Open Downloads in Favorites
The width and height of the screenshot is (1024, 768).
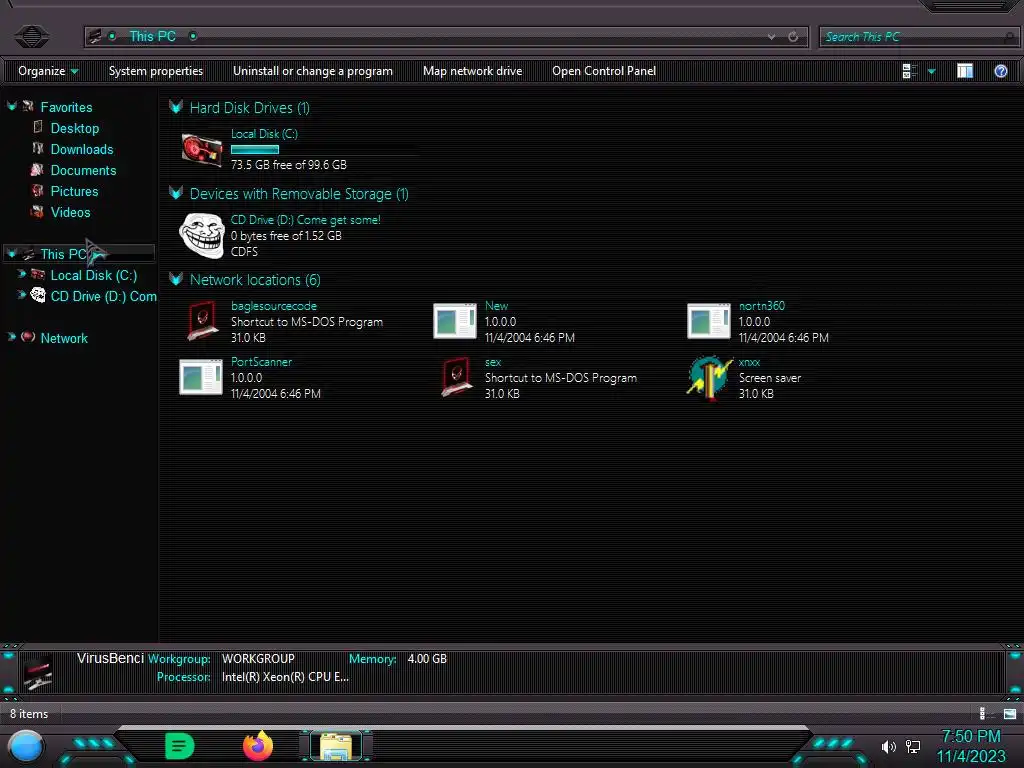click(82, 149)
